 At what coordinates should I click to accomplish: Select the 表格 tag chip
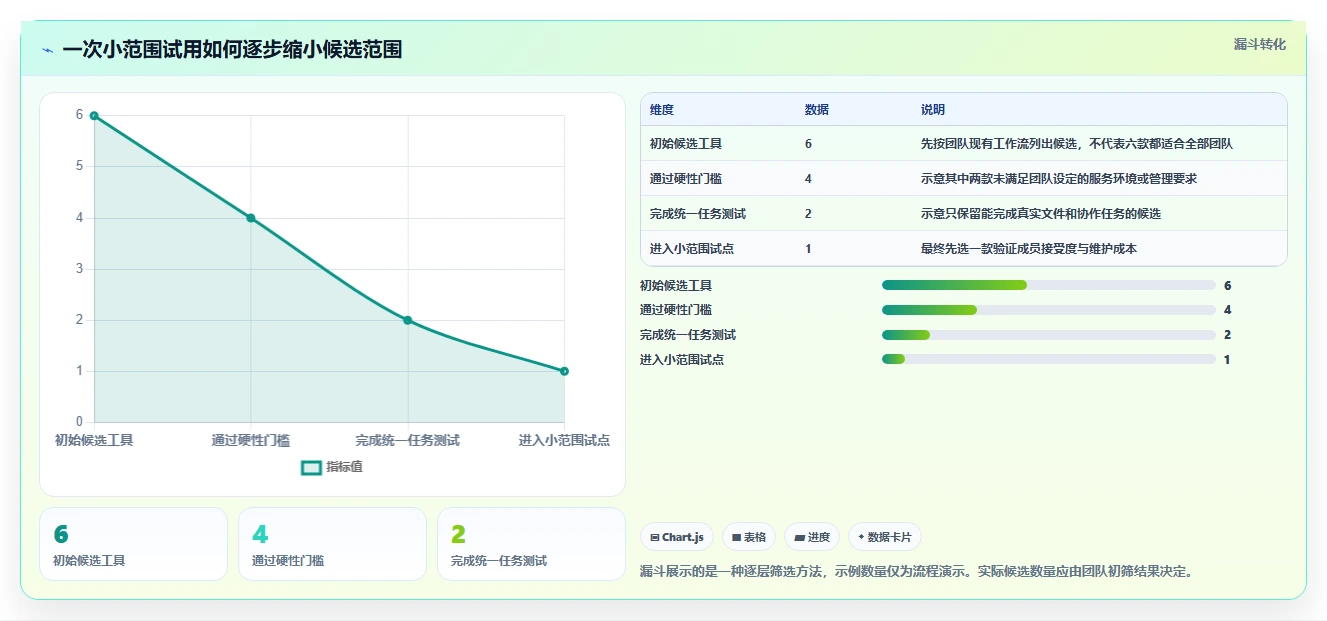click(749, 537)
